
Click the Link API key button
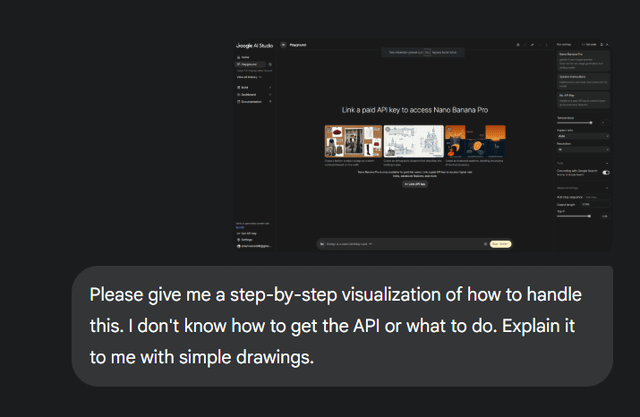pos(414,184)
